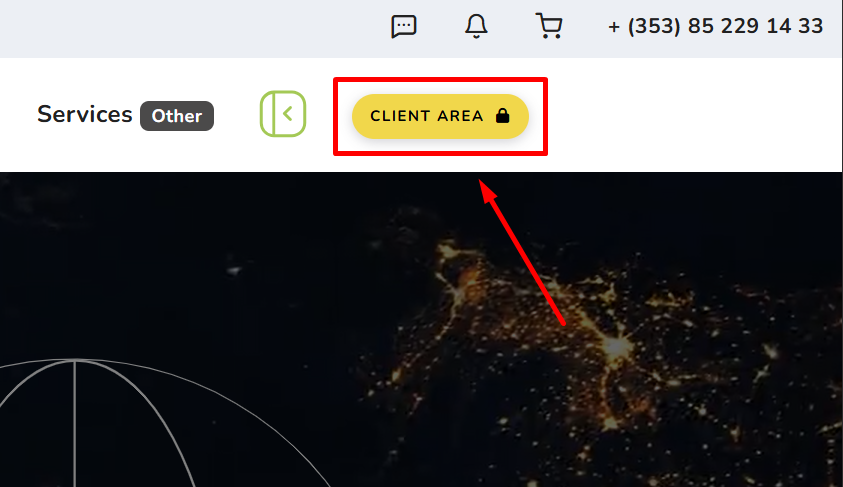The width and height of the screenshot is (843, 487).
Task: Click the country code (353) in phone number
Action: (x=657, y=27)
